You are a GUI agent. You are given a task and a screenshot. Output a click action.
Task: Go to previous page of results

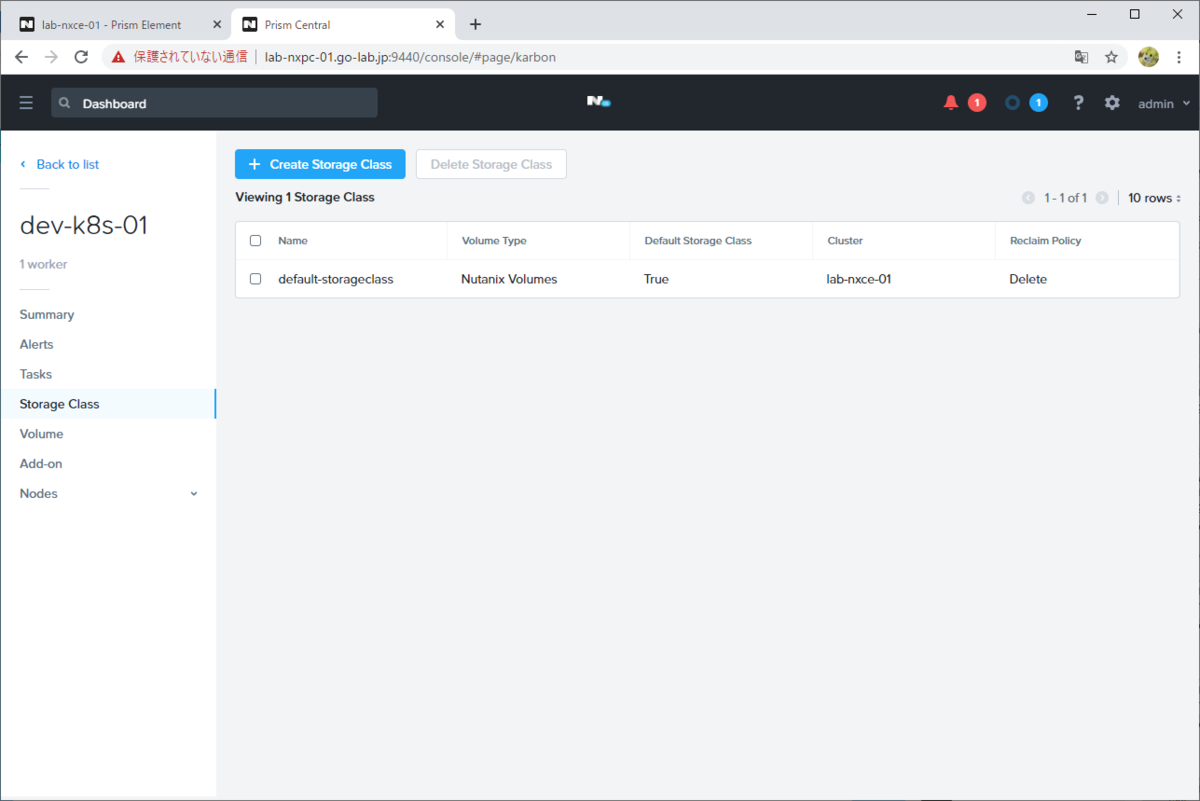[1028, 198]
